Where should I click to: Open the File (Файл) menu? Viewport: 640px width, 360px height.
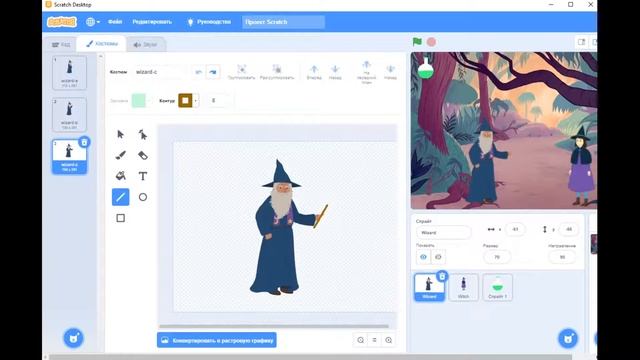(x=115, y=22)
